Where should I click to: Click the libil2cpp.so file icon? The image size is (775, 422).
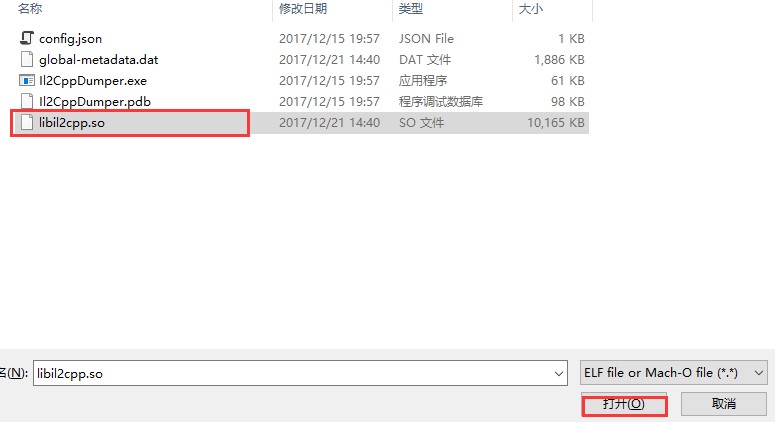point(27,122)
